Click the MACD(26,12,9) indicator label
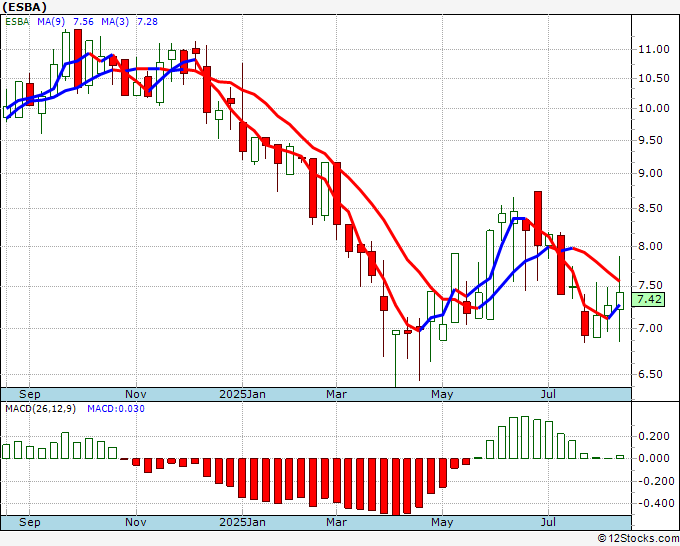Screen dimensions: 680x546 40,409
